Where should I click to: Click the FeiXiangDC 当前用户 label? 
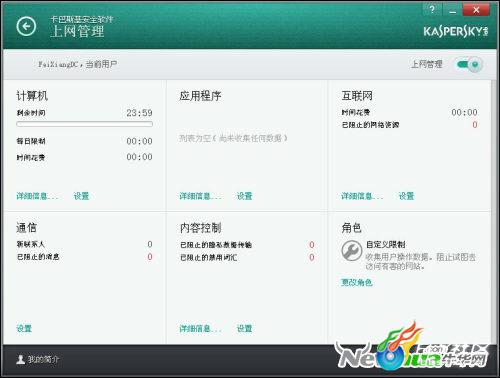point(77,64)
